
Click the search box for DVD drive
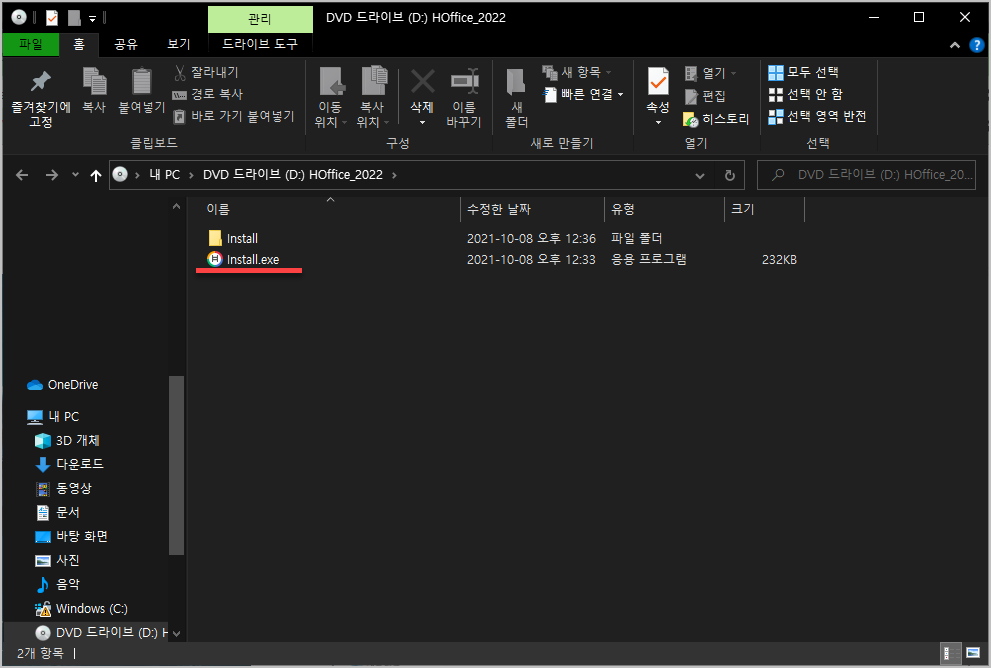click(x=866, y=175)
